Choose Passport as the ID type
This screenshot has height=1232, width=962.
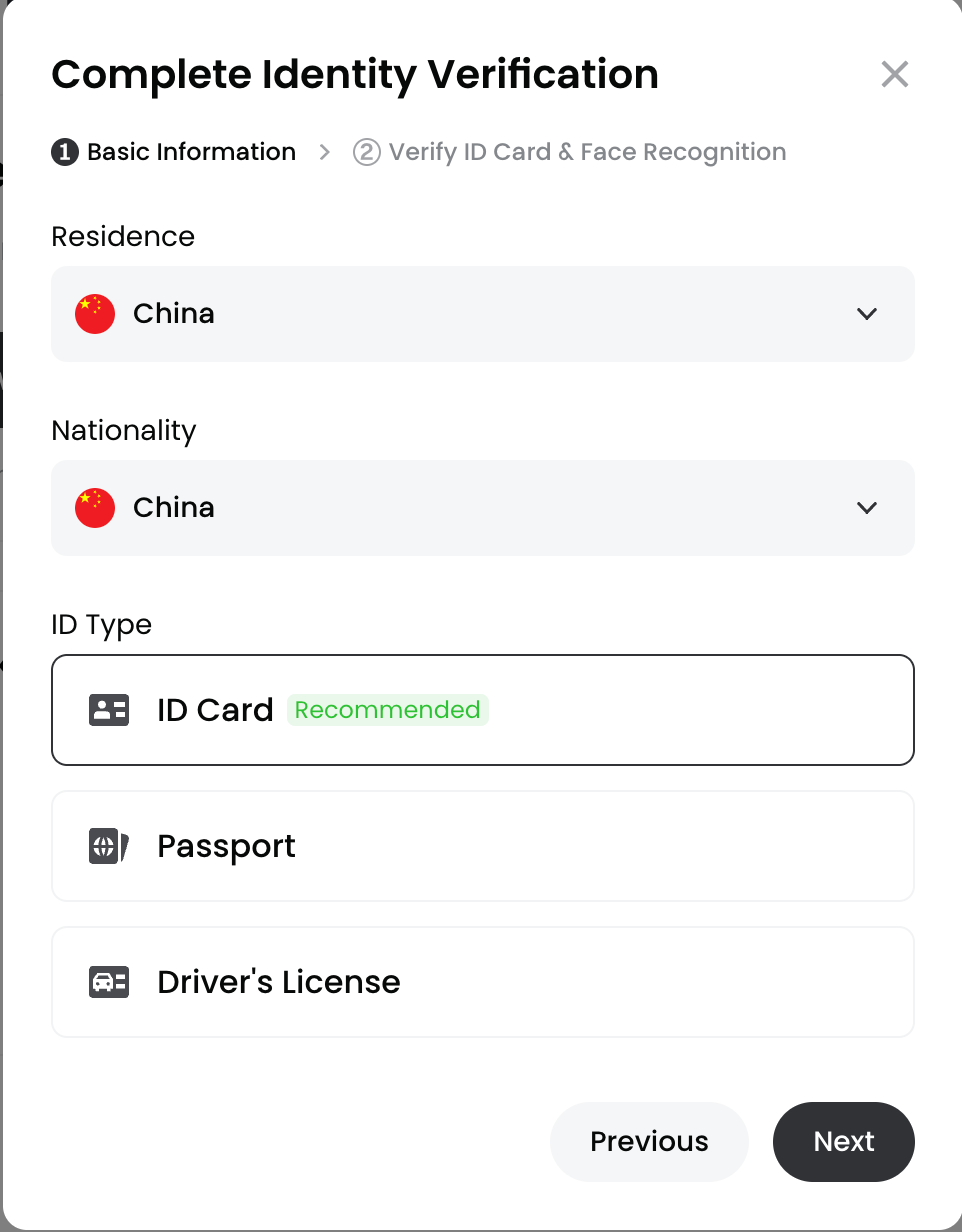pos(482,847)
